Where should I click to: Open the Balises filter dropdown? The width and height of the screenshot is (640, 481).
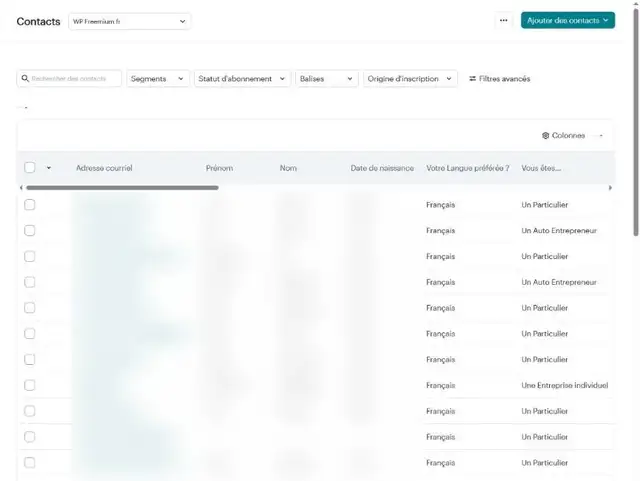click(327, 78)
